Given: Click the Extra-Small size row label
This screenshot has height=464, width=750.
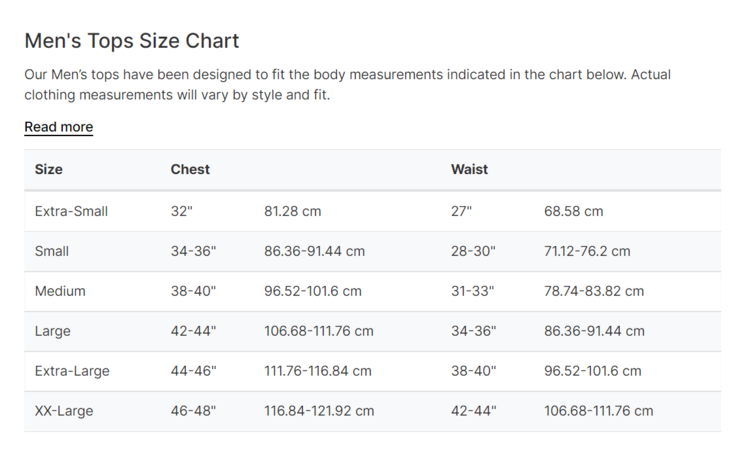Looking at the screenshot, I should coord(71,212).
